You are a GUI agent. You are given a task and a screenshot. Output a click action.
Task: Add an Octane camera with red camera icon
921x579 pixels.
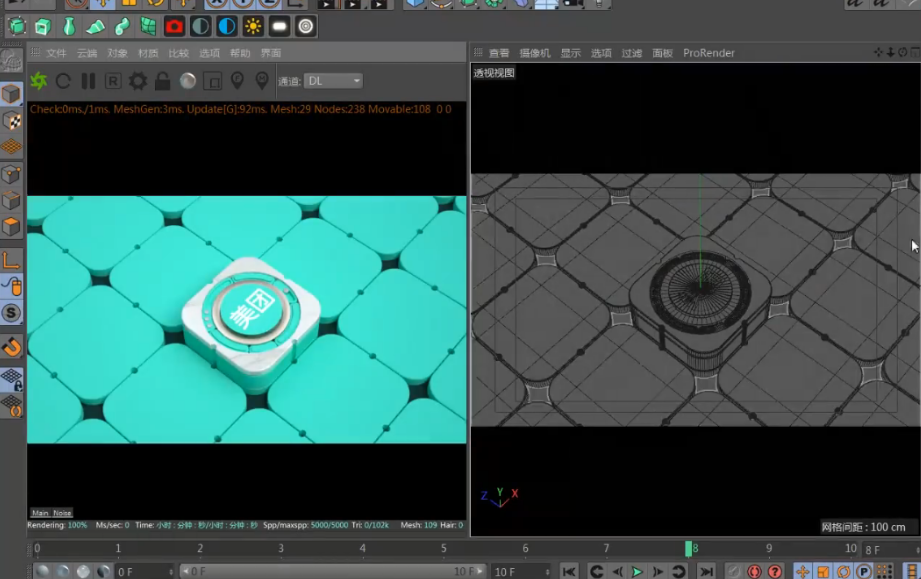coord(174,26)
